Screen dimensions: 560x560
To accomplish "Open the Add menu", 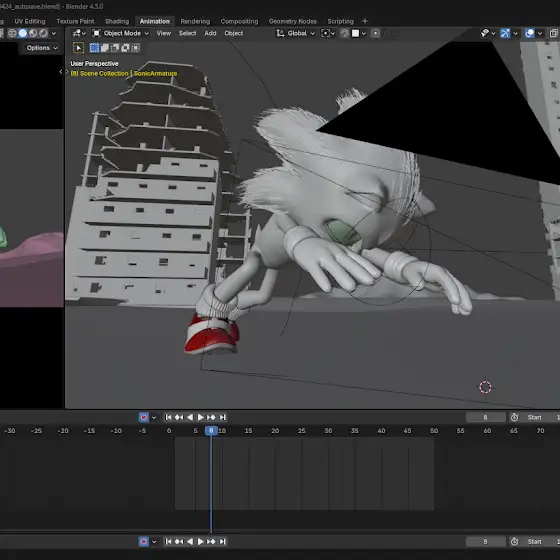I will tap(210, 33).
